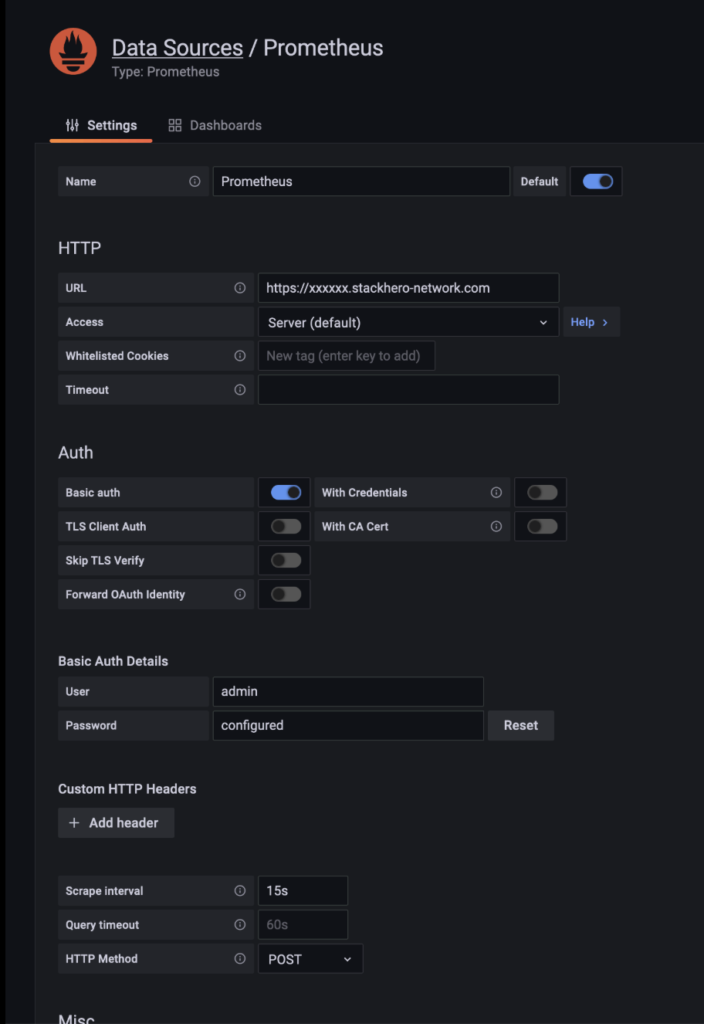
Task: Click the Add header button
Action: pyautogui.click(x=115, y=823)
